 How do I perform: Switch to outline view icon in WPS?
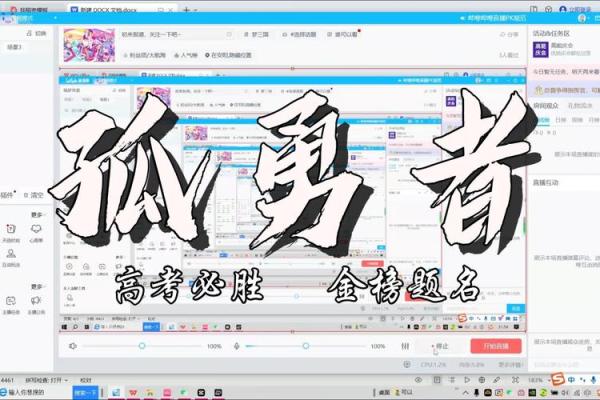pyautogui.click(x=452, y=380)
